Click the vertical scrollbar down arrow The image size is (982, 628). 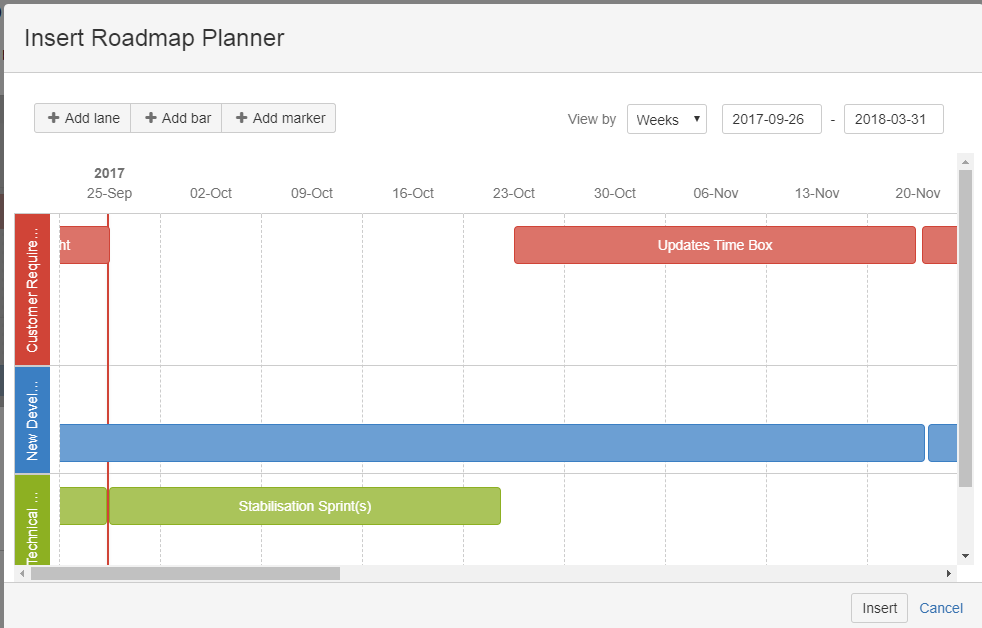(965, 555)
